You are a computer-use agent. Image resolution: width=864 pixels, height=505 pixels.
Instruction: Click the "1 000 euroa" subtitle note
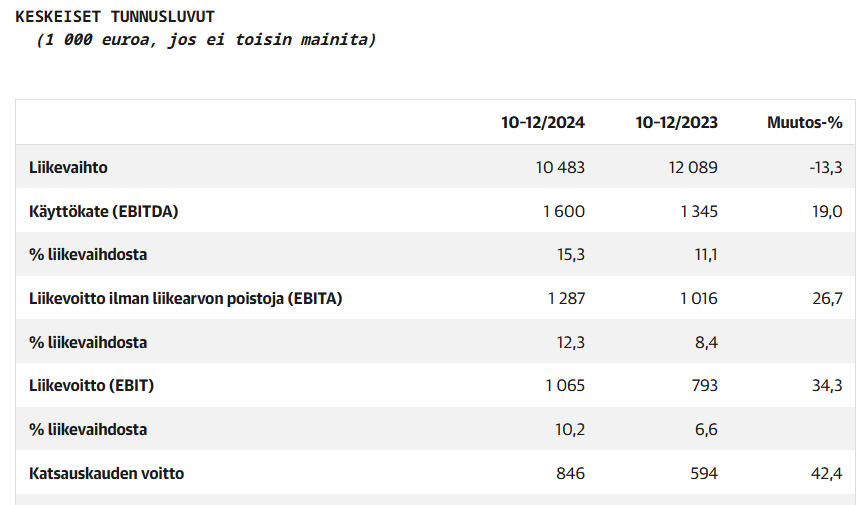click(x=205, y=40)
